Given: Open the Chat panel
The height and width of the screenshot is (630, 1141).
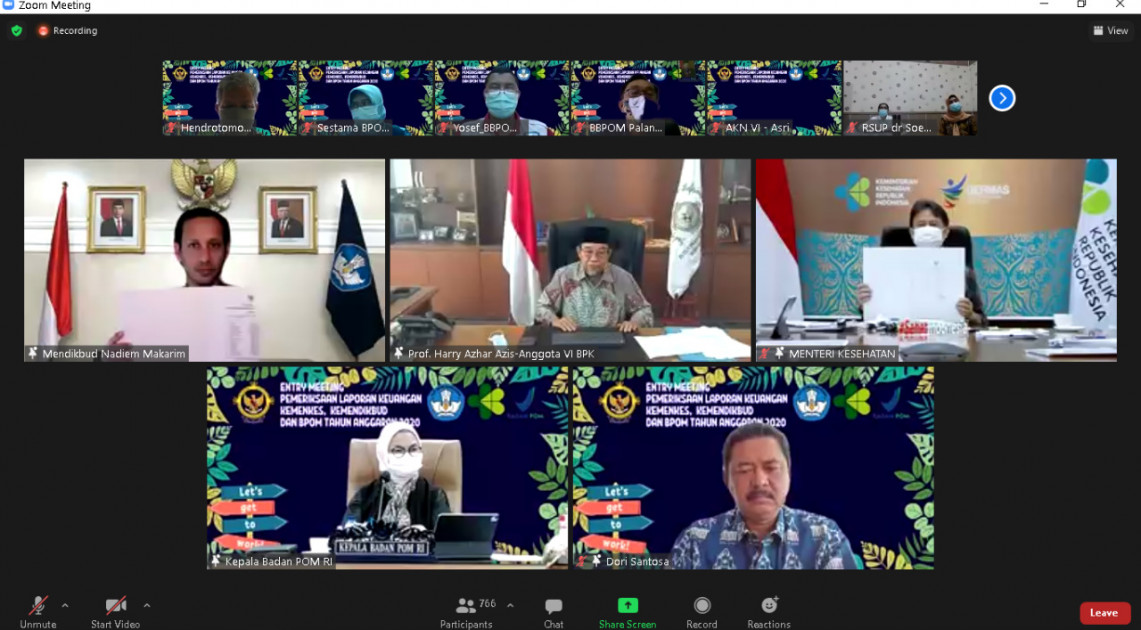Looking at the screenshot, I should (x=553, y=607).
